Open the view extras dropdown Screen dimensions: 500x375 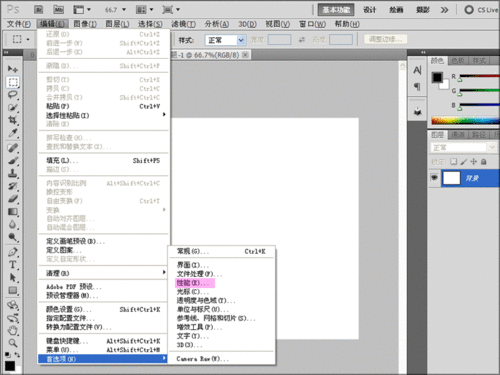tap(82, 10)
